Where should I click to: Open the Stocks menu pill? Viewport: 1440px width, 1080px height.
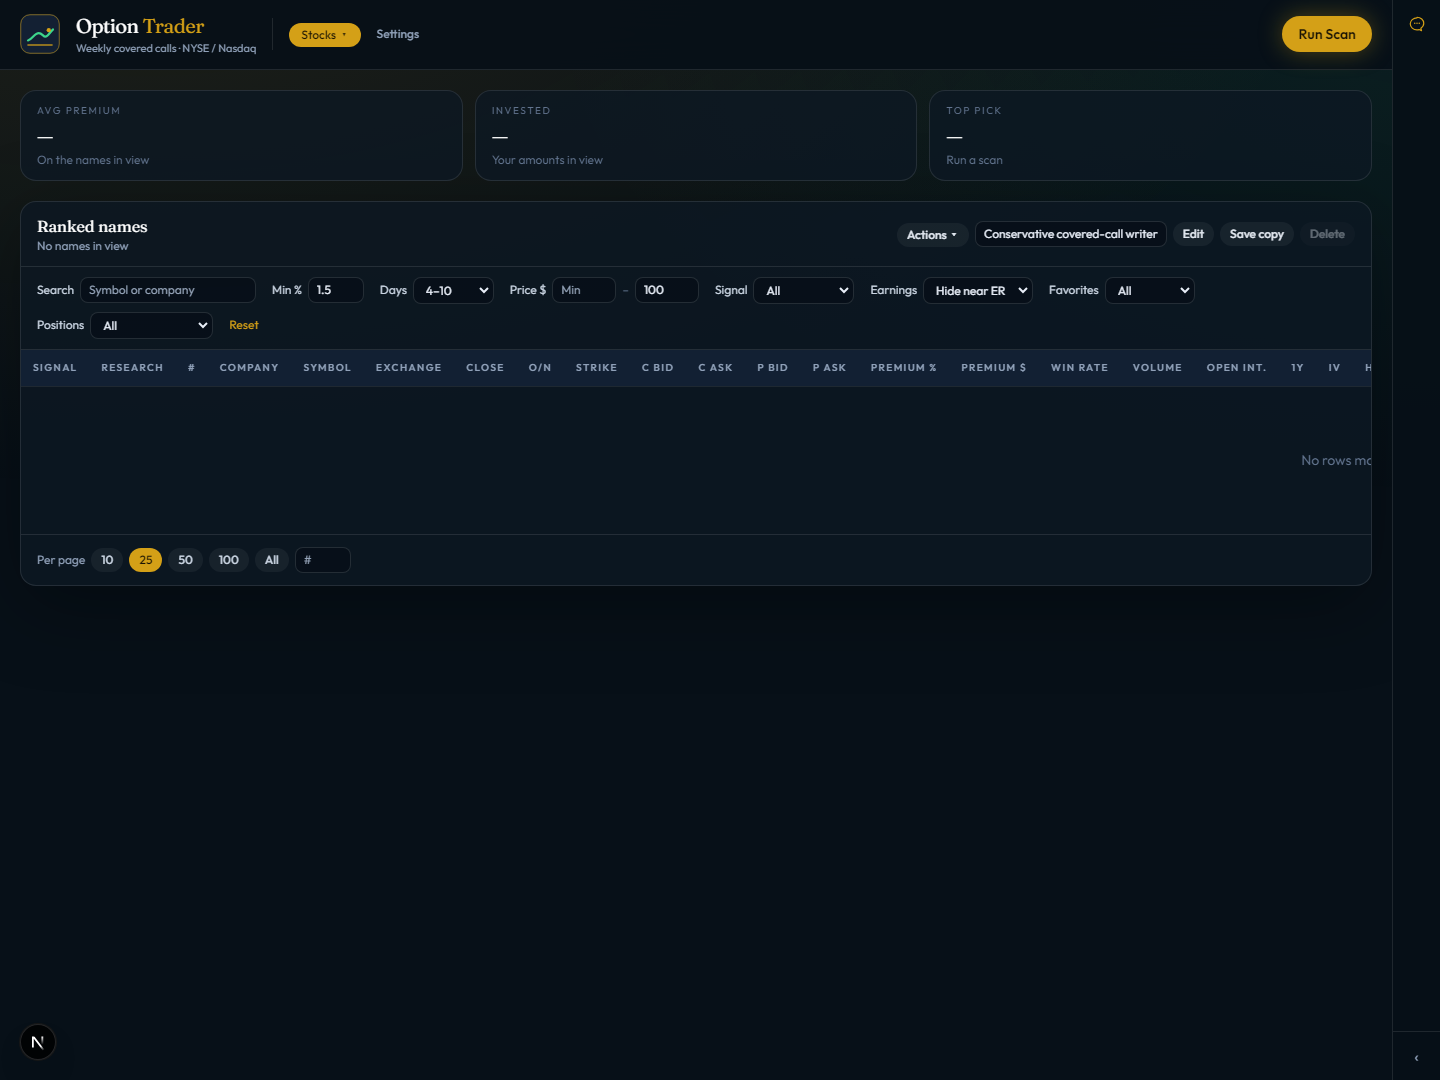(x=324, y=35)
